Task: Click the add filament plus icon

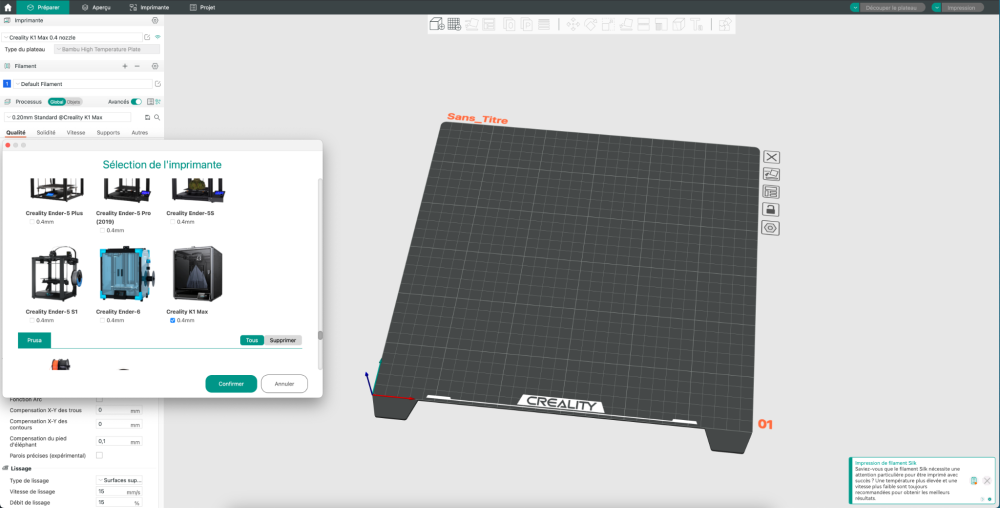Action: 124,66
